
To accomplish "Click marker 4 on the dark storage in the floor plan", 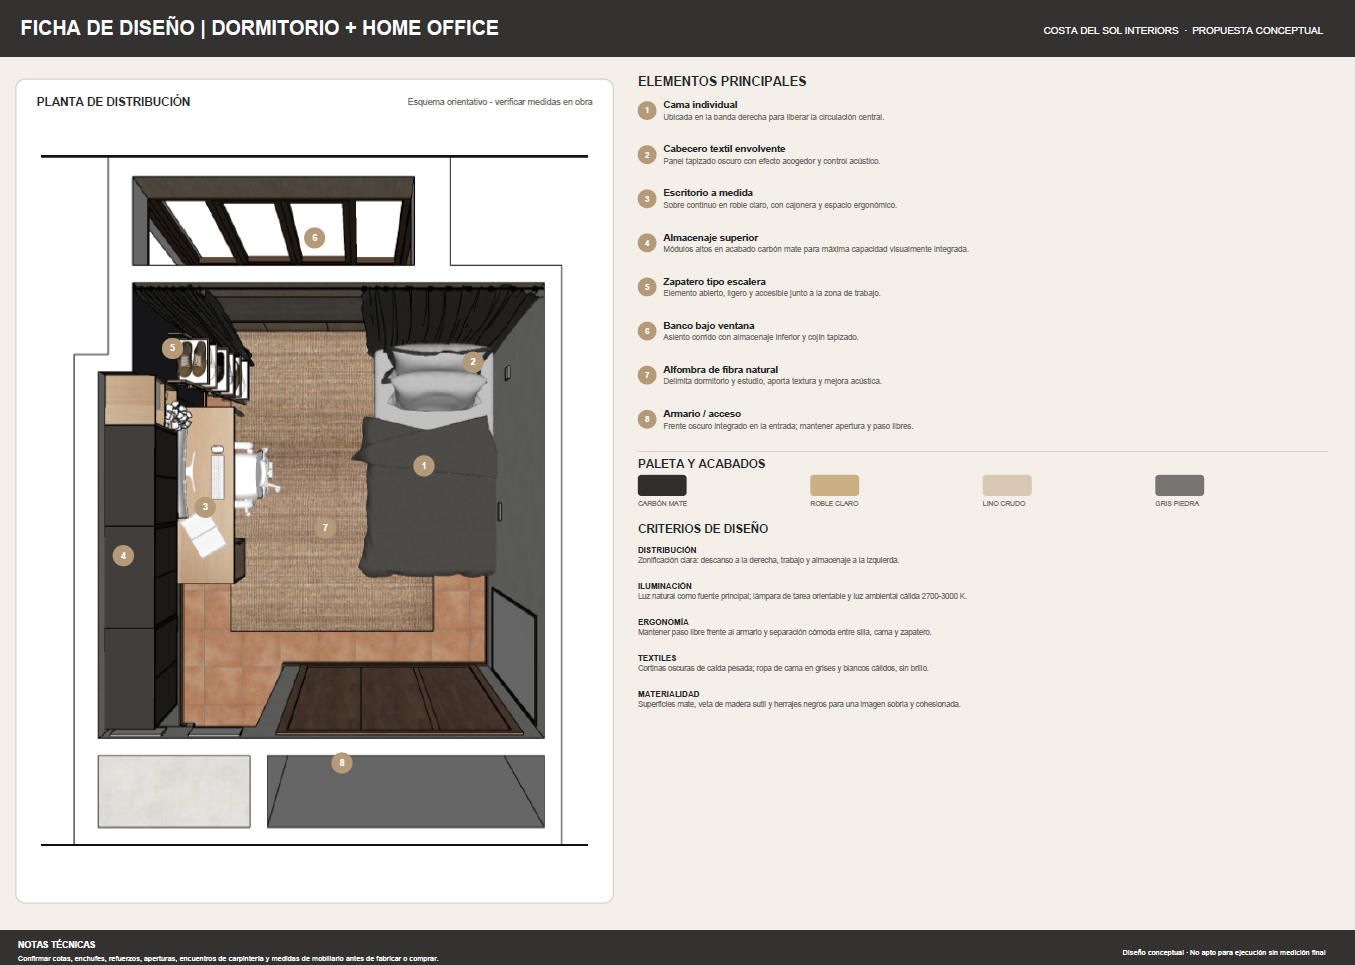I will coord(123,555).
